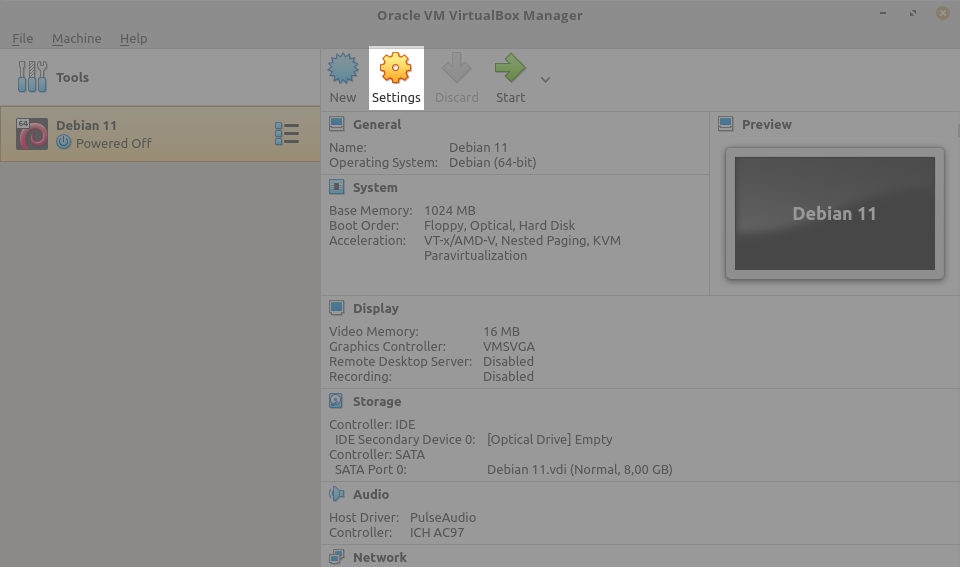The height and width of the screenshot is (567, 960).
Task: Expand the Start button dropdown arrow
Action: (546, 80)
